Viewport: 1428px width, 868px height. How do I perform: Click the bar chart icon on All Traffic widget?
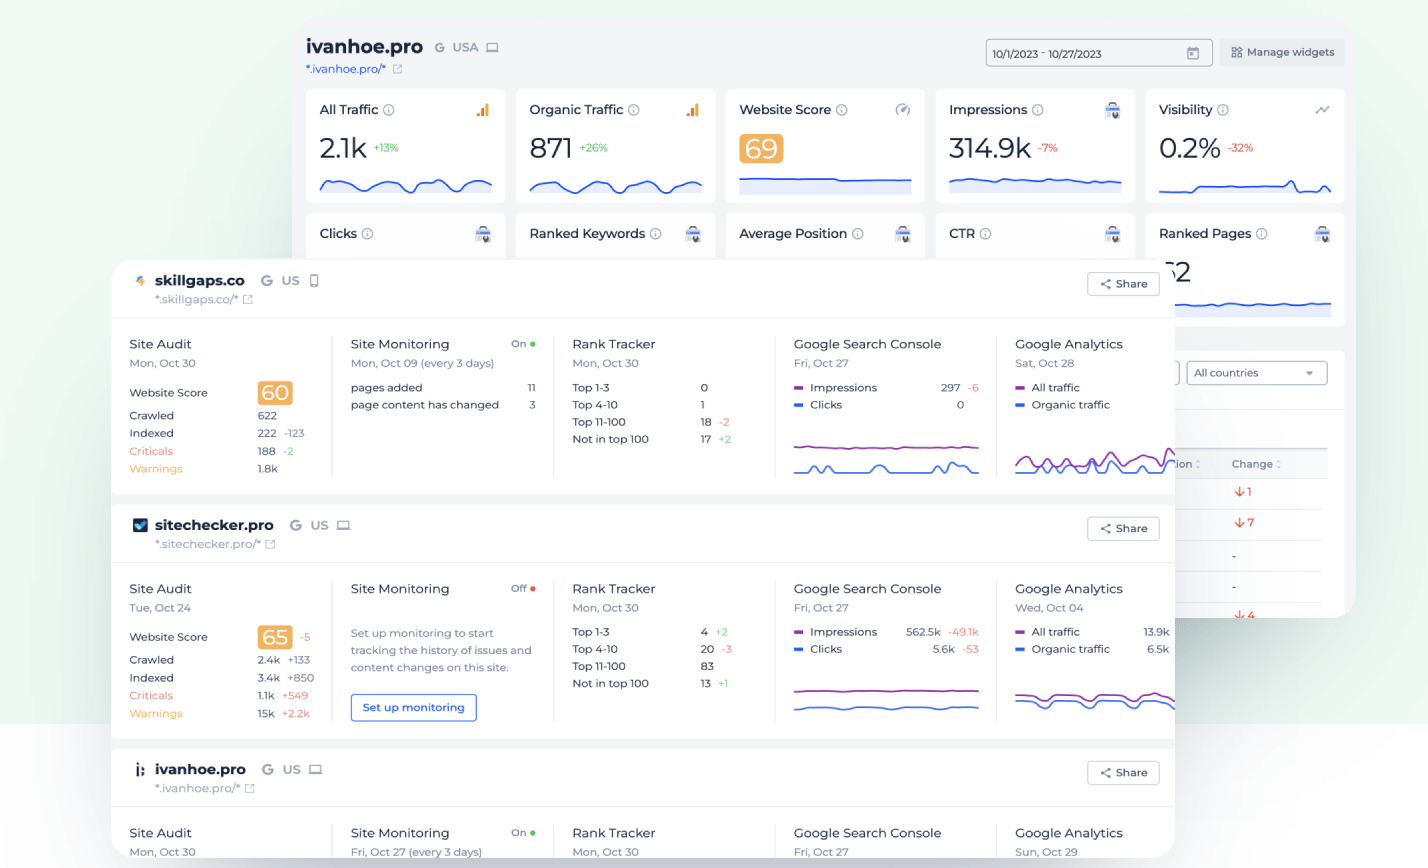click(483, 110)
